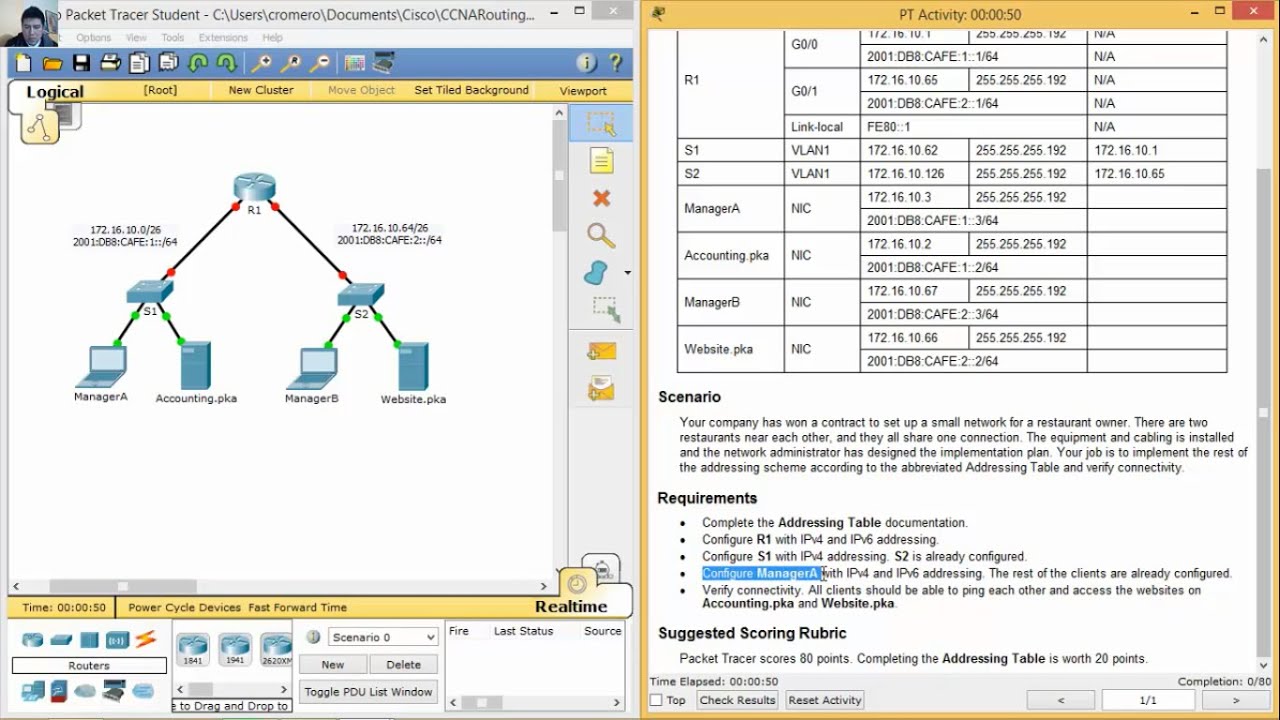Screen dimensions: 1280x720
Task: Select Switches device category icon
Action: [62, 640]
